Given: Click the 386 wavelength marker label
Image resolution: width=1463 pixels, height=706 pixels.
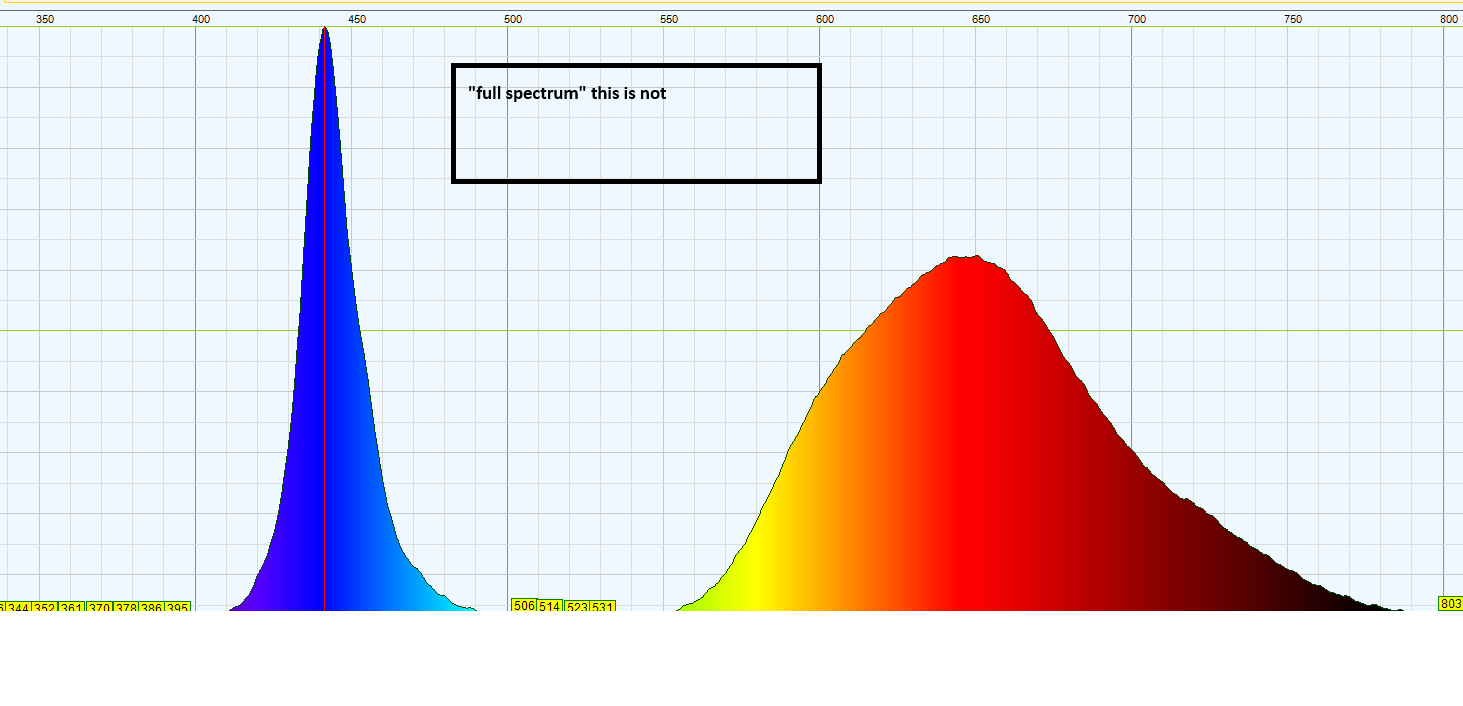Looking at the screenshot, I should [151, 608].
